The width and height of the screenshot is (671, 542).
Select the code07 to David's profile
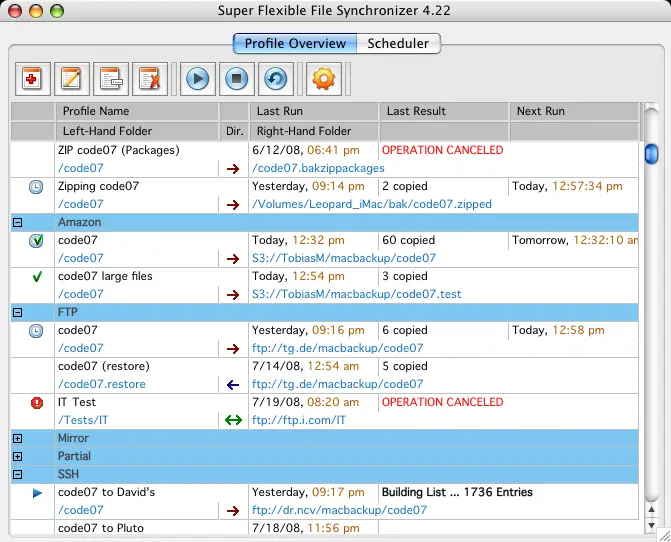coord(106,492)
